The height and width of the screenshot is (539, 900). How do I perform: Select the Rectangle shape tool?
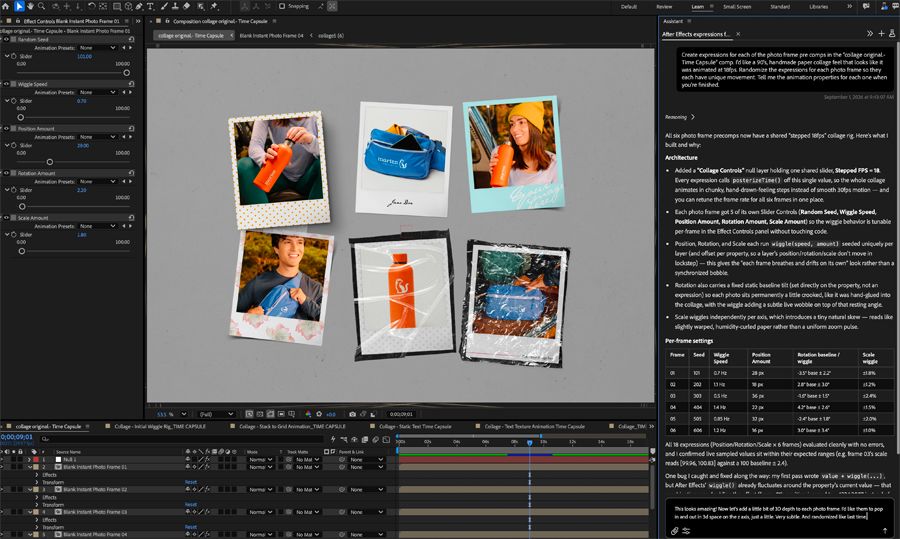tap(117, 6)
